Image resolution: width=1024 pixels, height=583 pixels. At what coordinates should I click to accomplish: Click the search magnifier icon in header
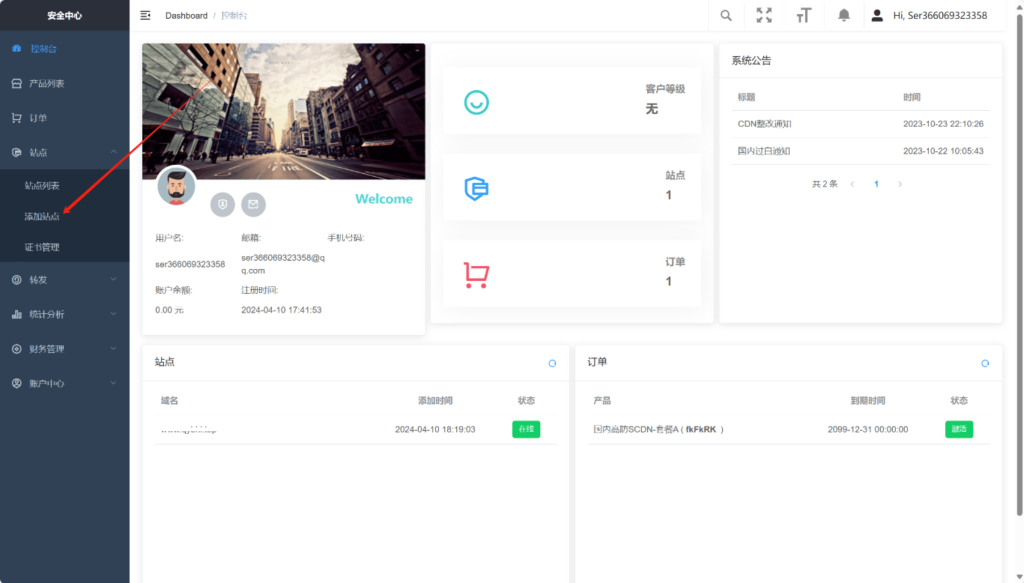tap(726, 15)
